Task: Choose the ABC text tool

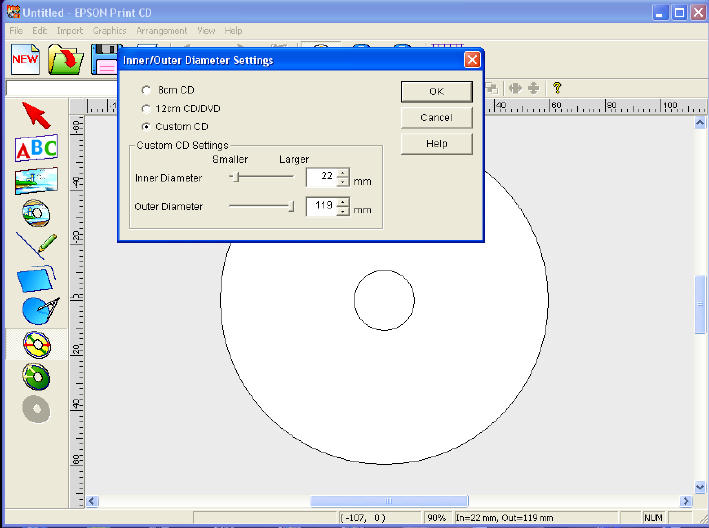Action: tap(36, 148)
